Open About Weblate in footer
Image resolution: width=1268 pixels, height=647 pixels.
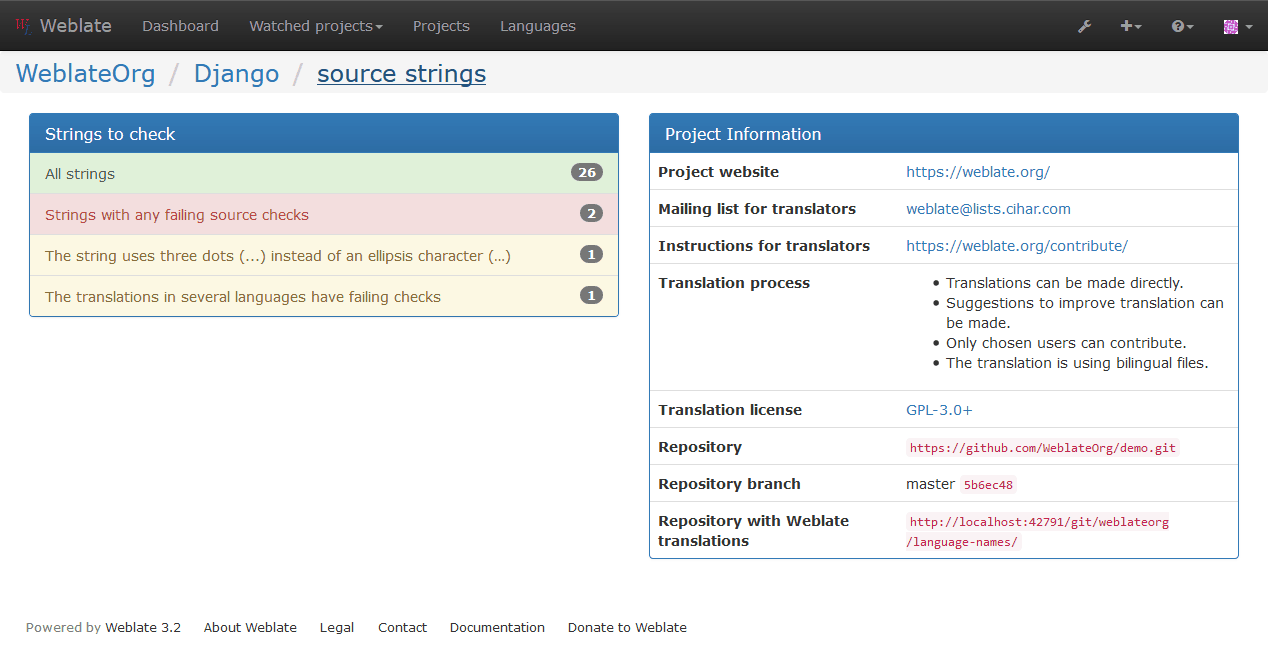coord(250,628)
